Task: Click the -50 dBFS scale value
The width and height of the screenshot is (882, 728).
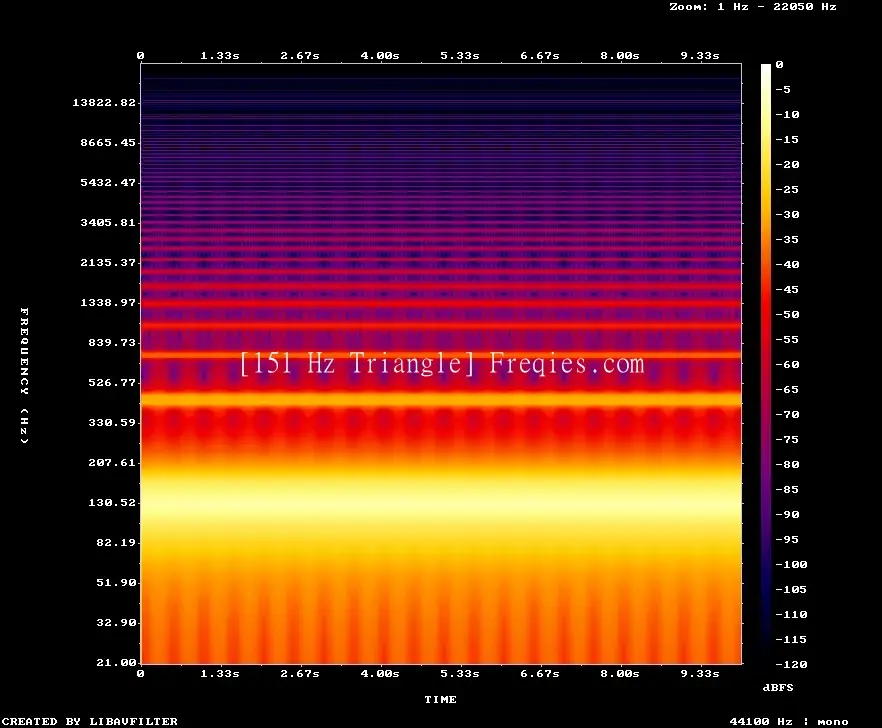Action: coord(787,314)
